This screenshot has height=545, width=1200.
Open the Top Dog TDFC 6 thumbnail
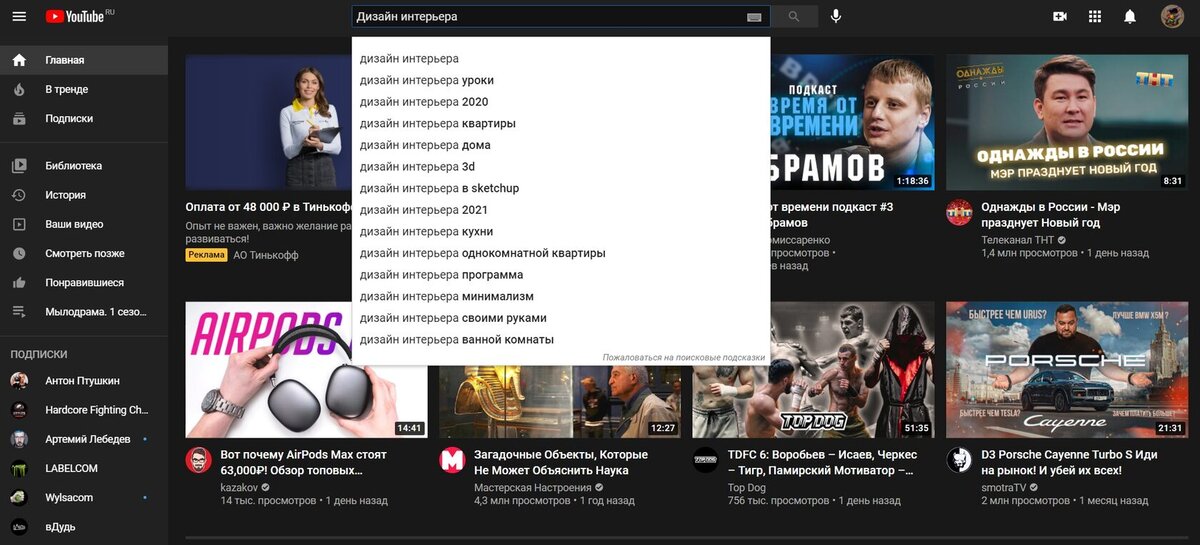pos(813,370)
